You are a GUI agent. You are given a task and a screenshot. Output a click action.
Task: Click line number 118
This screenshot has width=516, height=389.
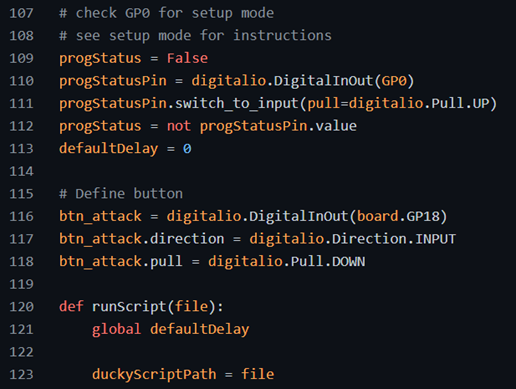tap(21, 262)
